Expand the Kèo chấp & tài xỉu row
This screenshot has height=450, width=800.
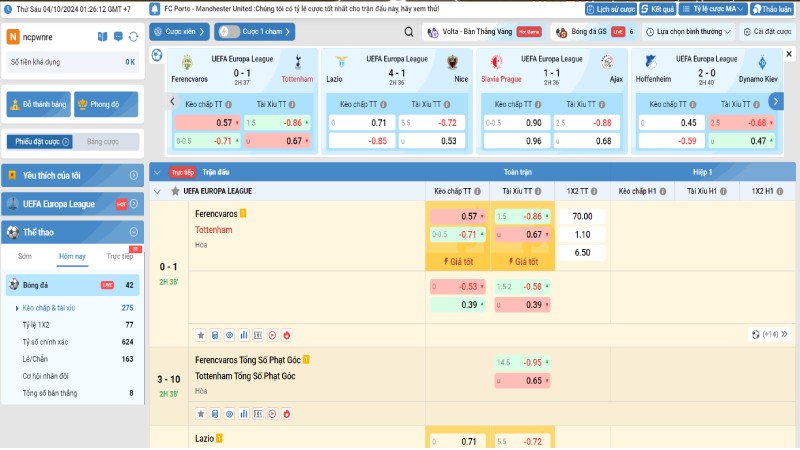[x=72, y=308]
